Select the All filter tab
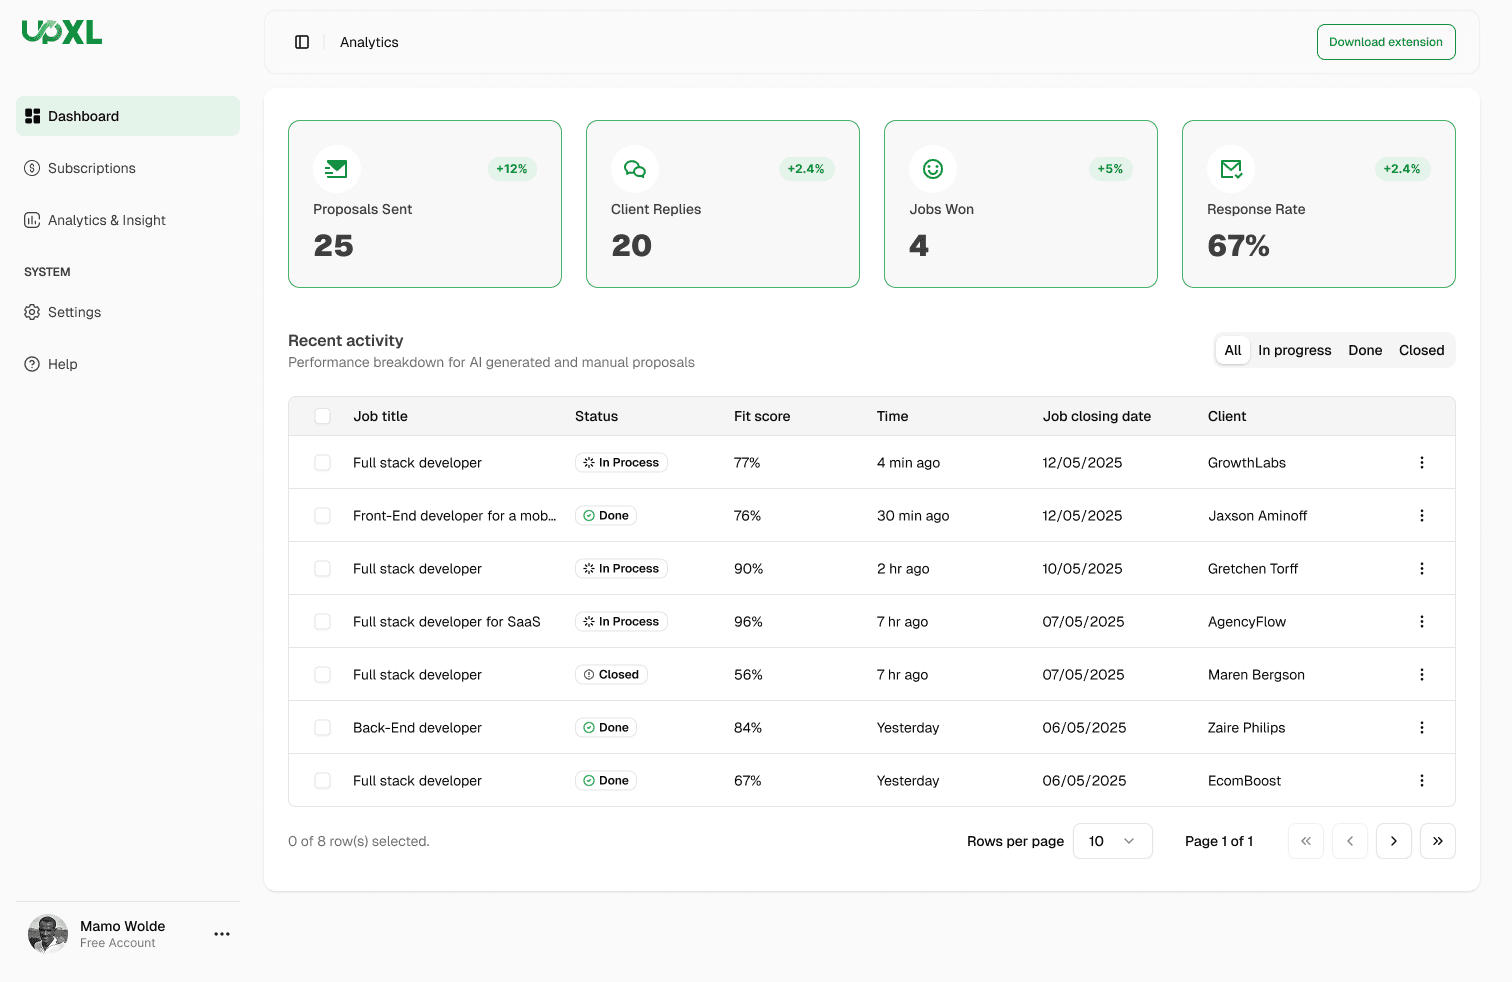 click(x=1233, y=350)
